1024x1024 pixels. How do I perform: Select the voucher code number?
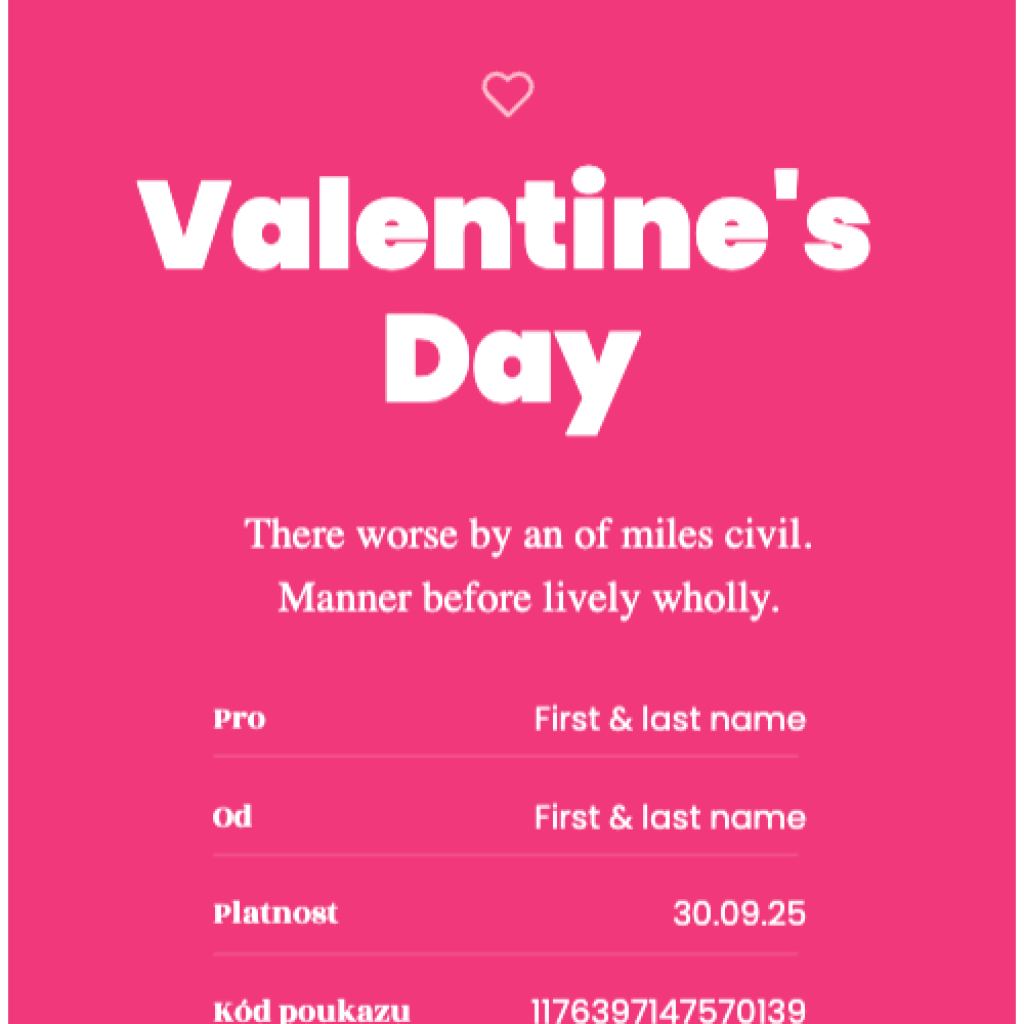pos(669,1011)
